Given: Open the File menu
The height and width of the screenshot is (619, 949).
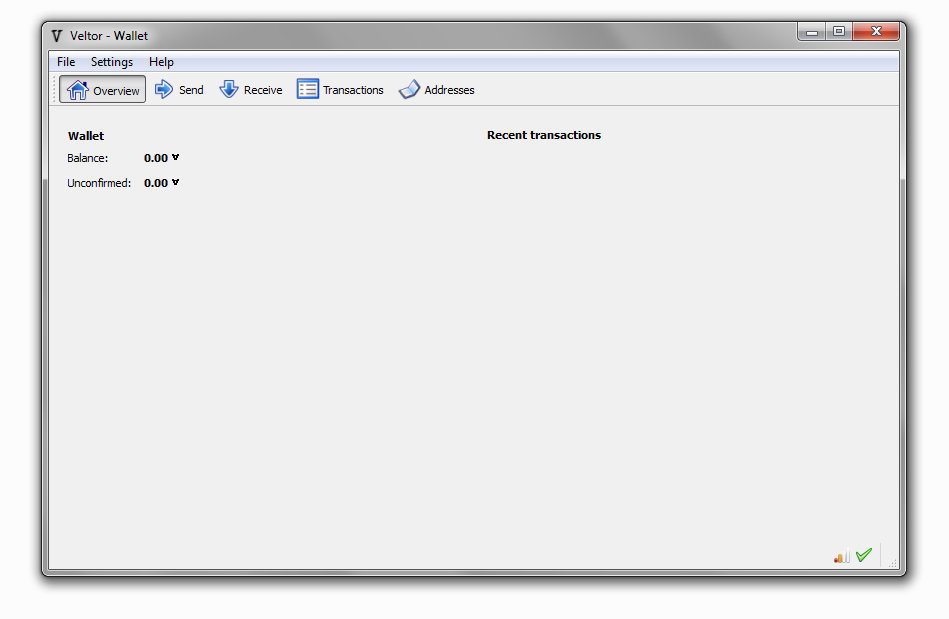Looking at the screenshot, I should click(x=66, y=62).
